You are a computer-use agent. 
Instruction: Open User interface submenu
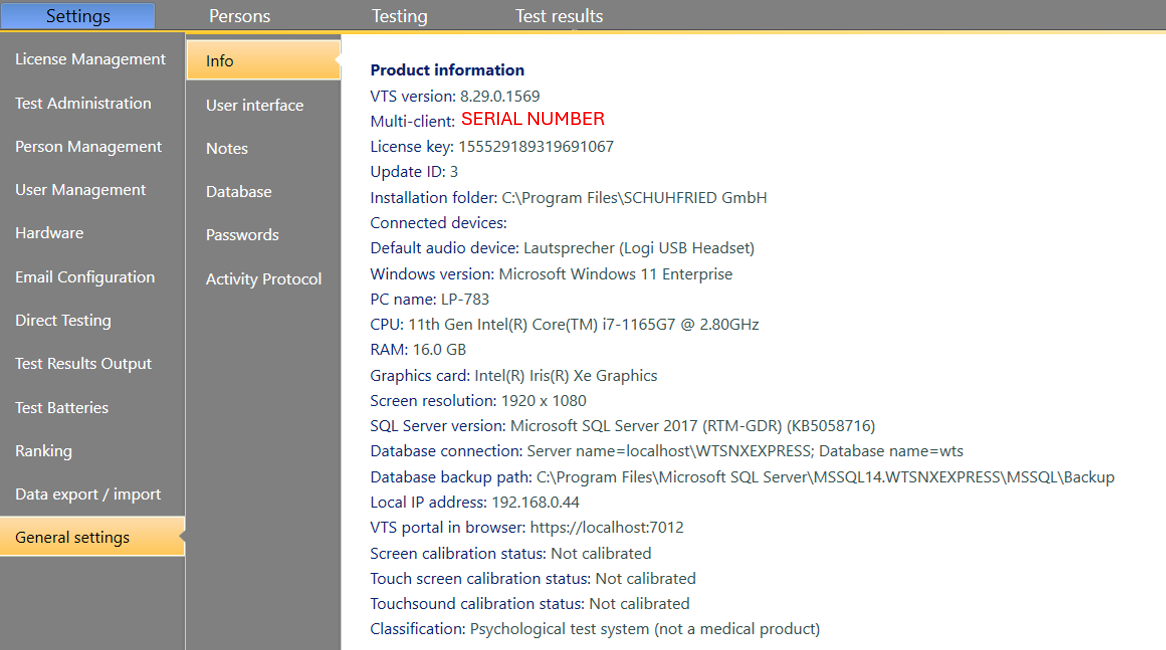click(x=255, y=105)
